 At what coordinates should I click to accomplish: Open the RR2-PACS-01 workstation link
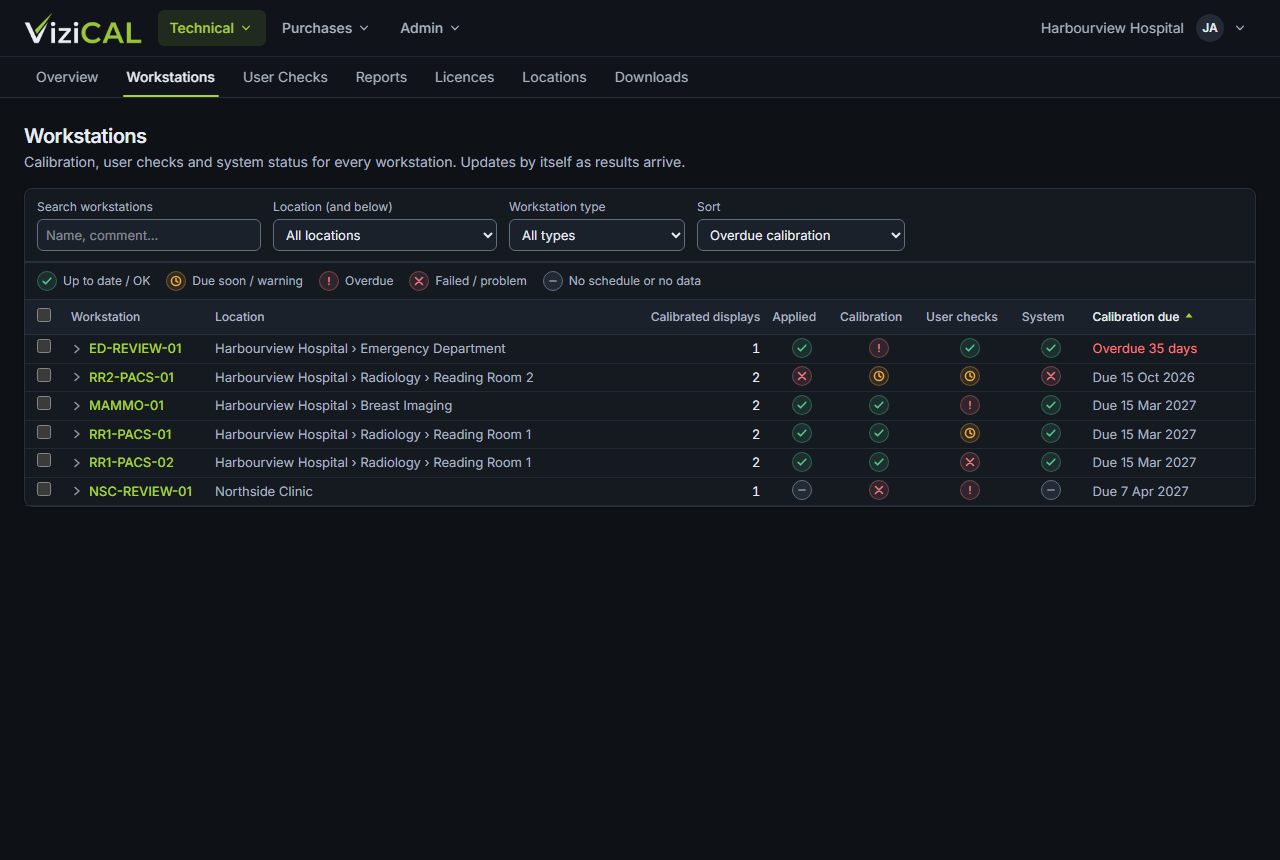click(131, 377)
